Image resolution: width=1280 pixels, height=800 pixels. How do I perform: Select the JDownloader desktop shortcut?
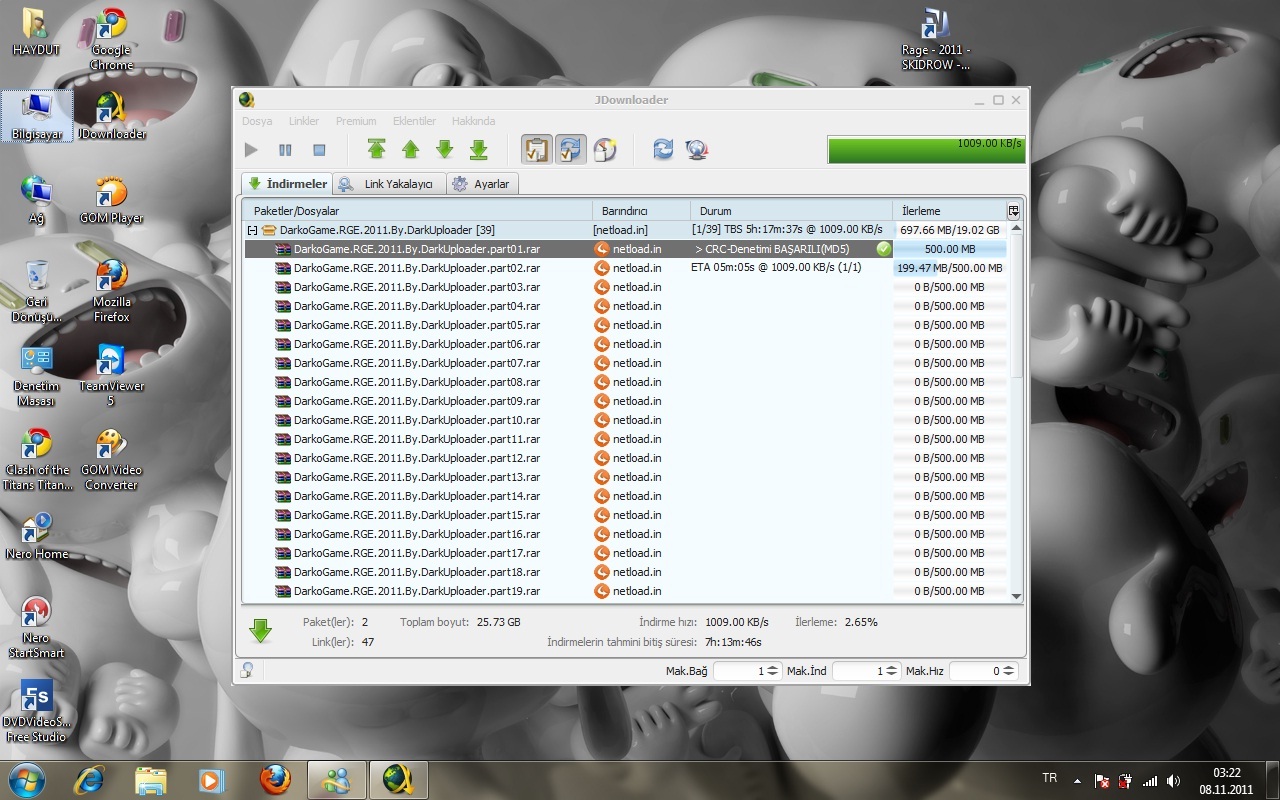(111, 116)
